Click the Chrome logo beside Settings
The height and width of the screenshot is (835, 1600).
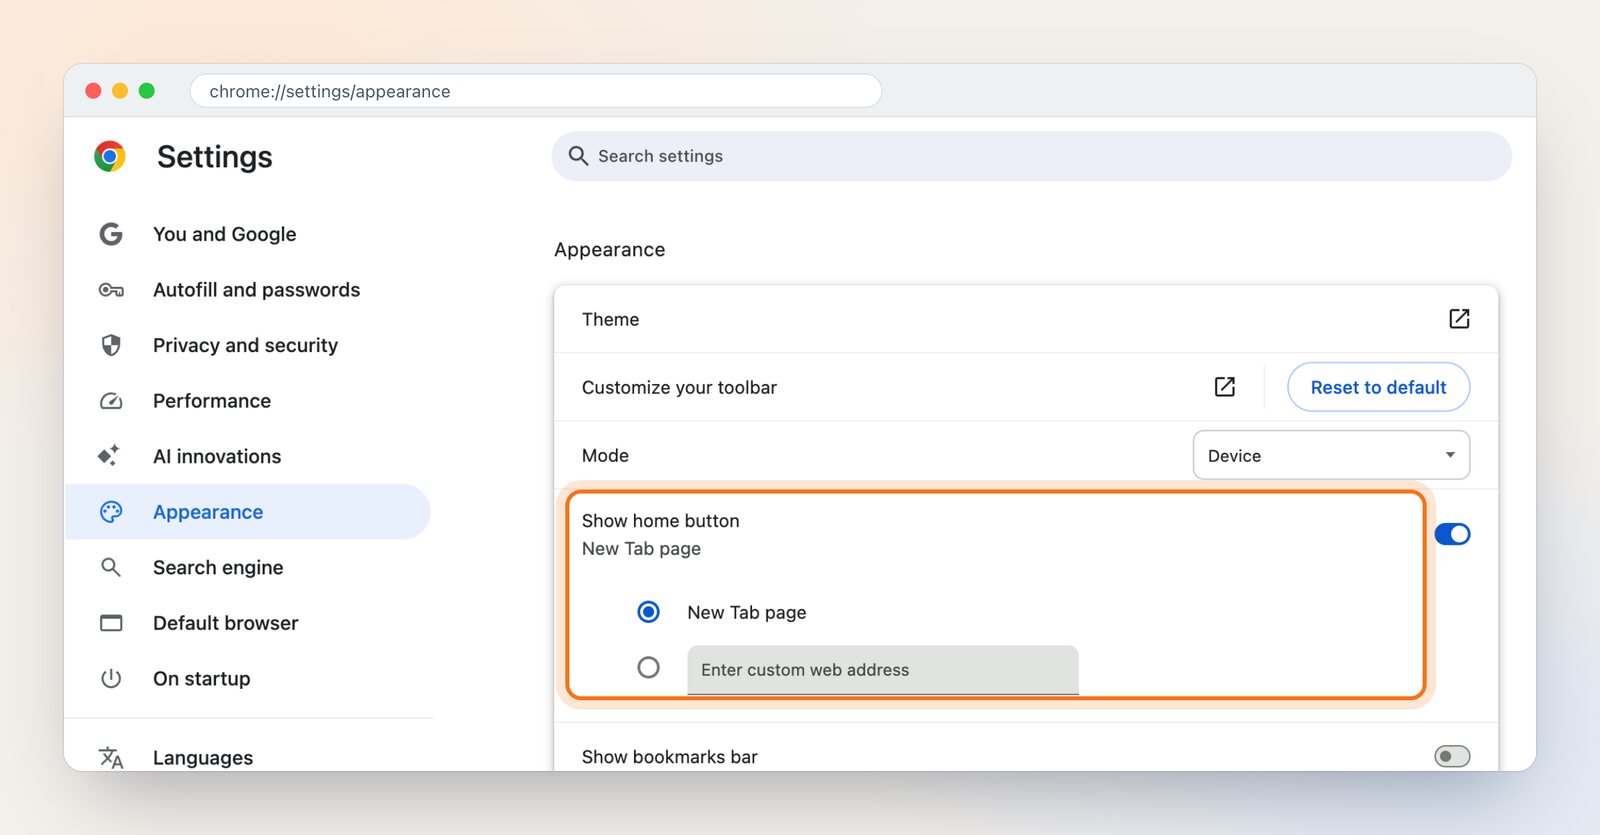[x=110, y=156]
